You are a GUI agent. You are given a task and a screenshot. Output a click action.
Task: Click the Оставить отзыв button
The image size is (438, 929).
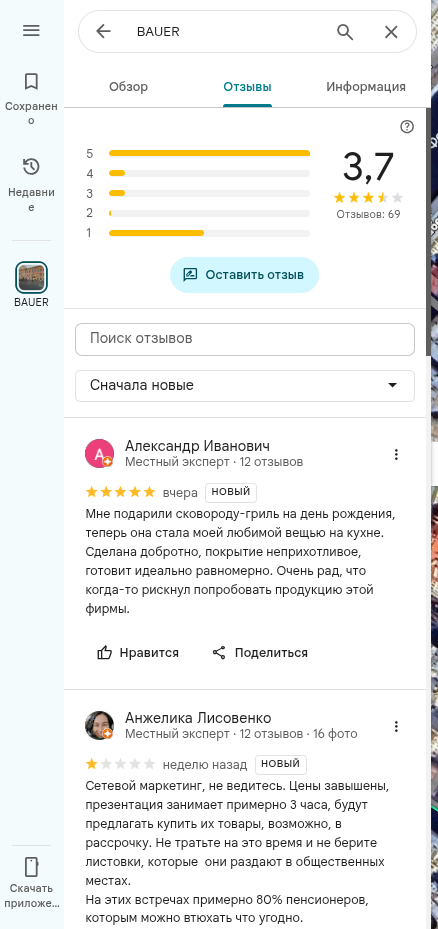(244, 275)
